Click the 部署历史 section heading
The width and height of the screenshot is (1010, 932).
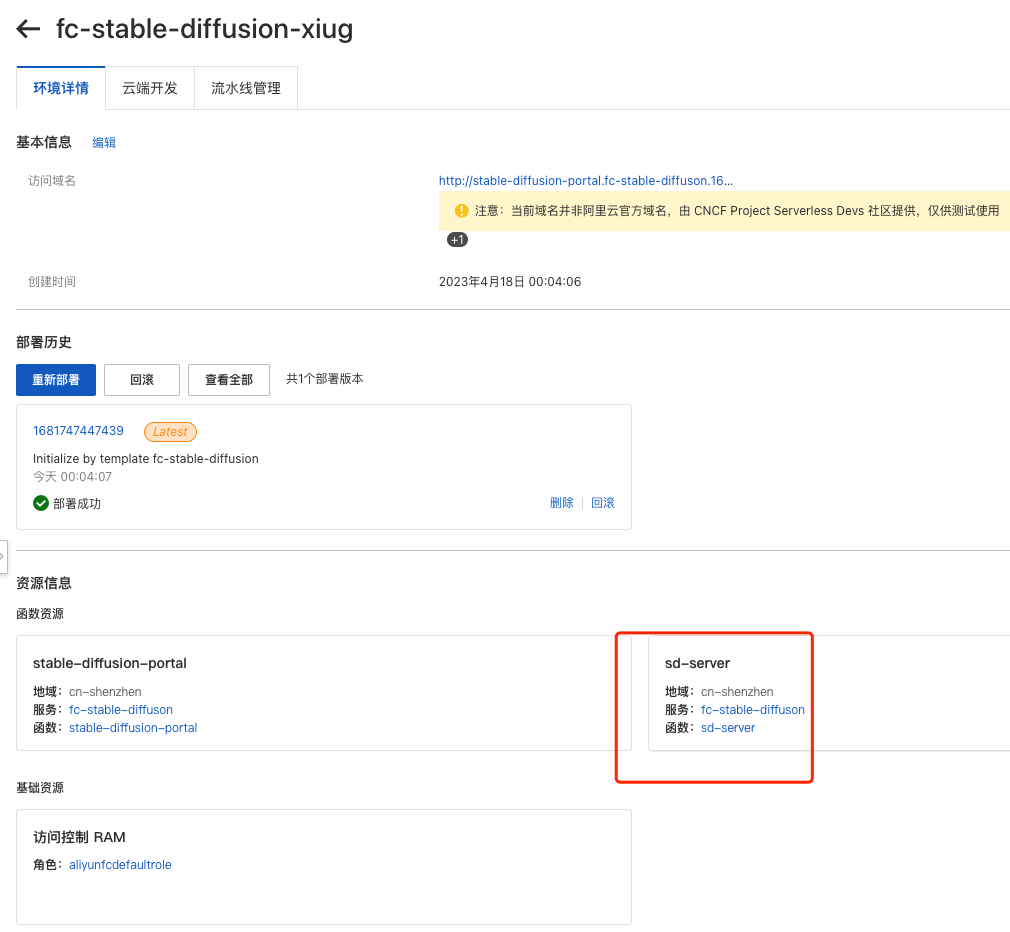click(x=44, y=342)
